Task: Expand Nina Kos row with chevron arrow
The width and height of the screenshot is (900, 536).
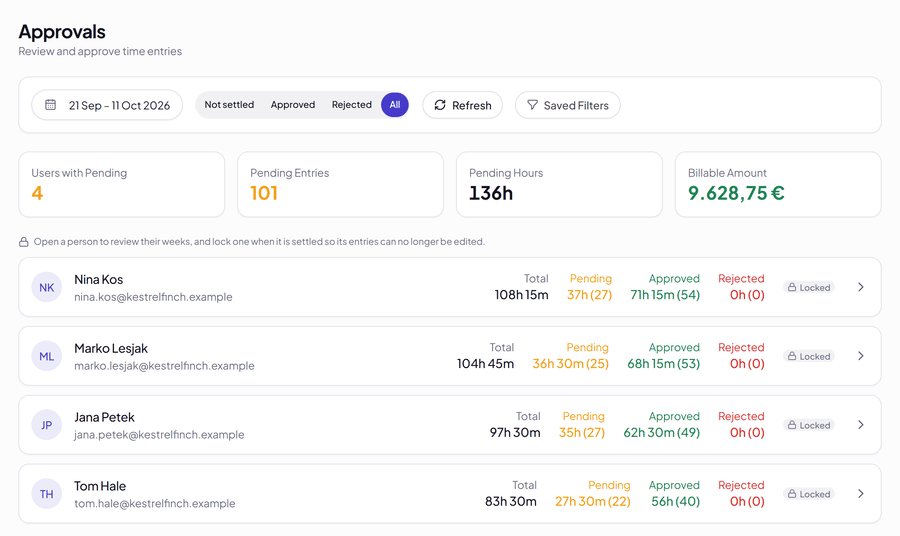Action: [x=861, y=287]
